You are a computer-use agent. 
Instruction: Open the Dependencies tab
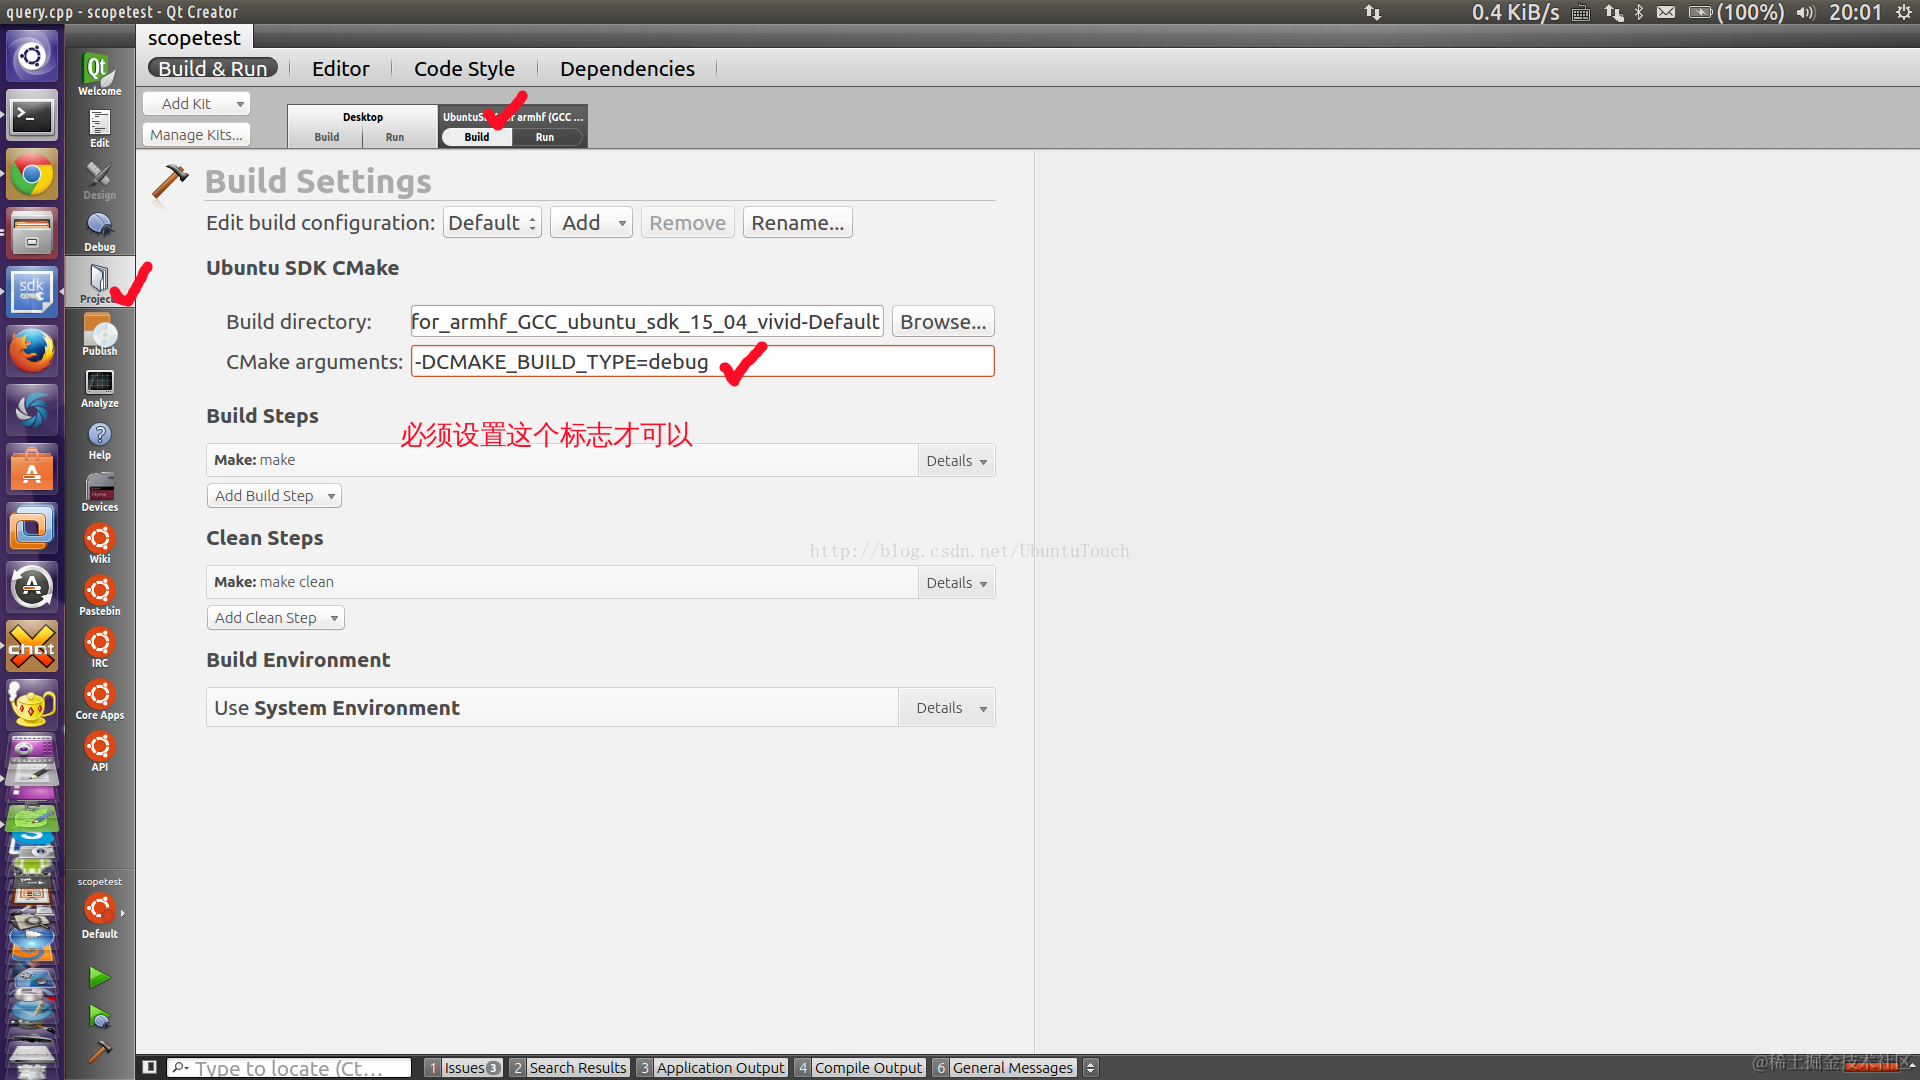coord(627,69)
